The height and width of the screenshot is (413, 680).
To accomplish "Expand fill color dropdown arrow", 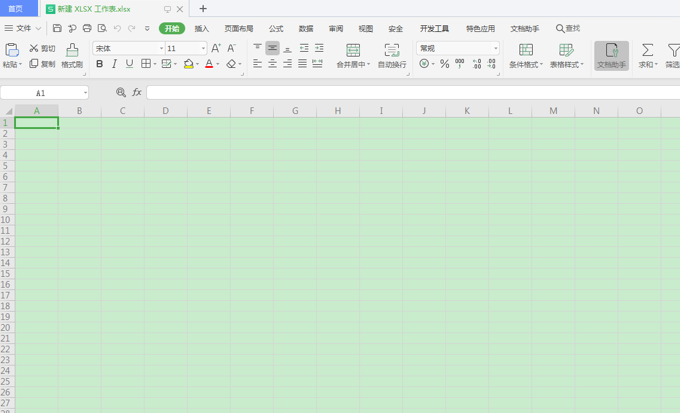I will point(197,64).
